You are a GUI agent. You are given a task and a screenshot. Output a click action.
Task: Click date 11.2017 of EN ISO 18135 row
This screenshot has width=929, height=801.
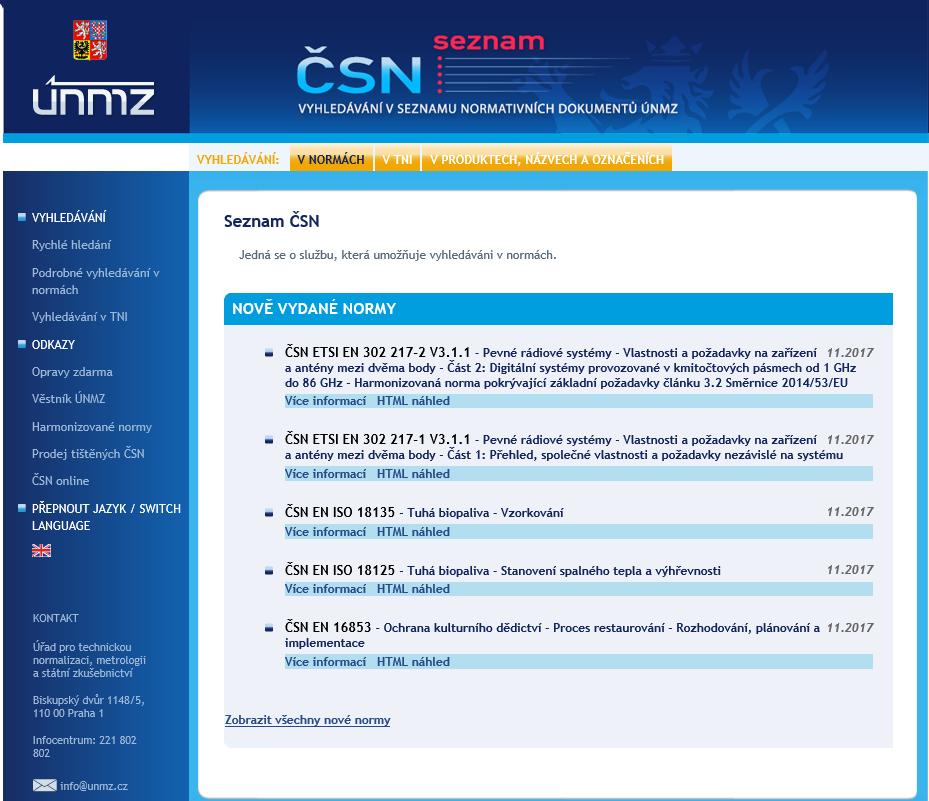(850, 511)
